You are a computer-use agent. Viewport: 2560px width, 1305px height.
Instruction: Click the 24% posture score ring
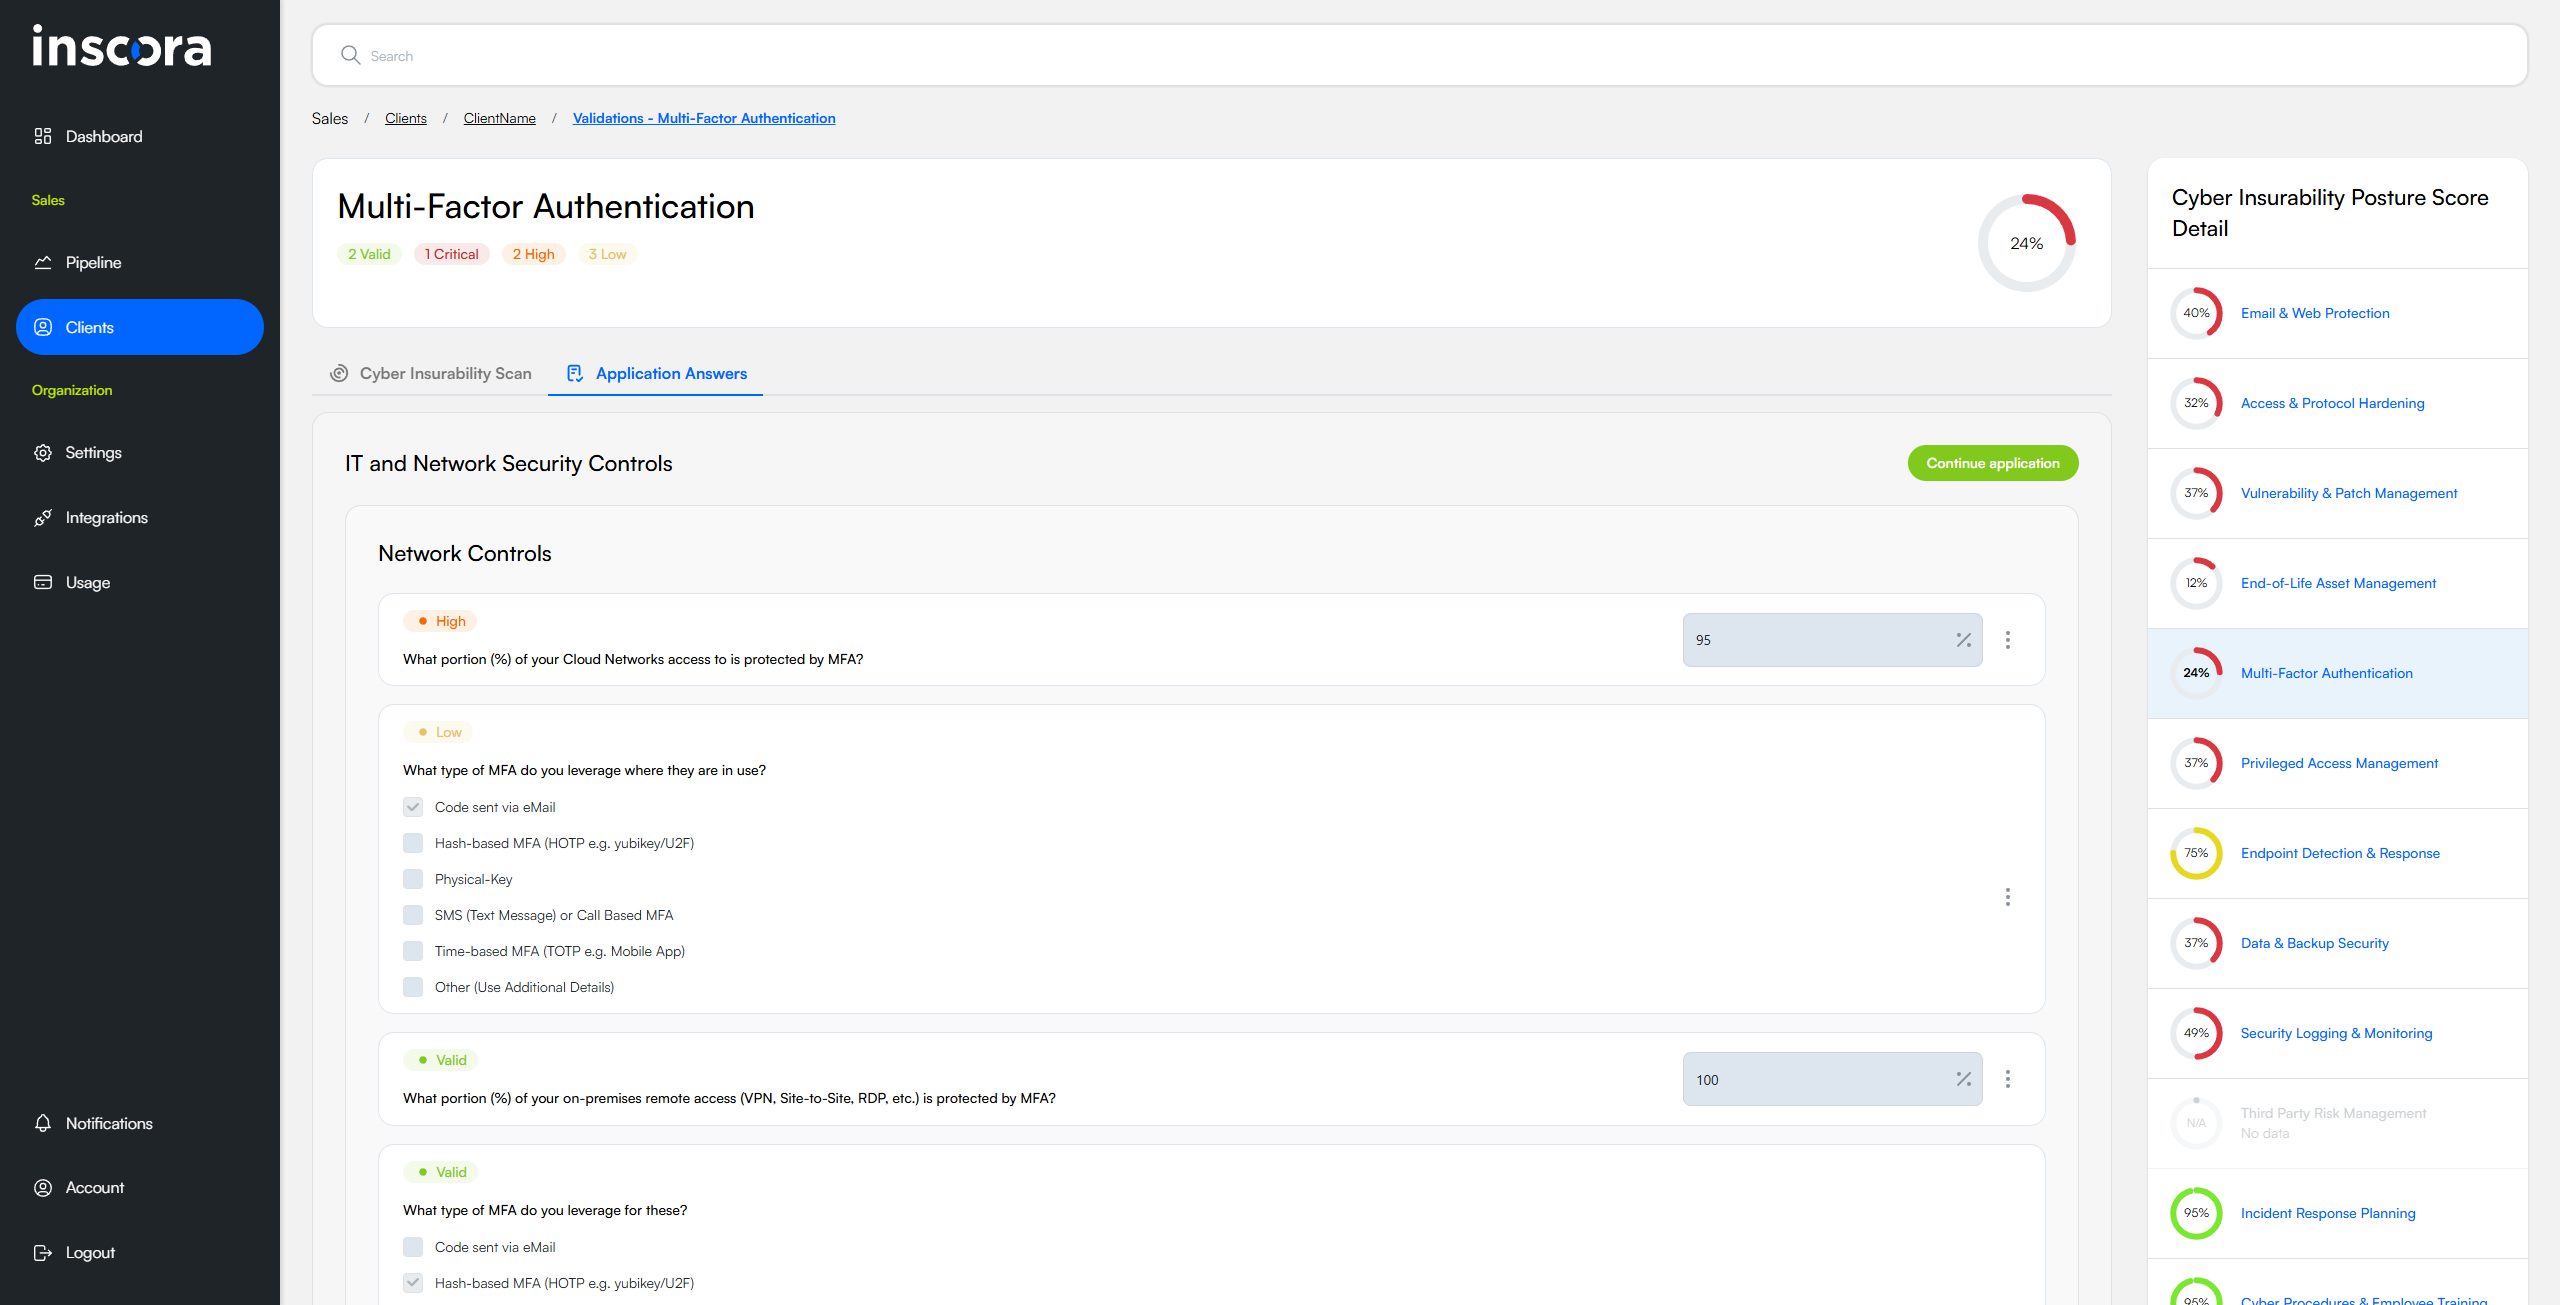click(x=2026, y=242)
